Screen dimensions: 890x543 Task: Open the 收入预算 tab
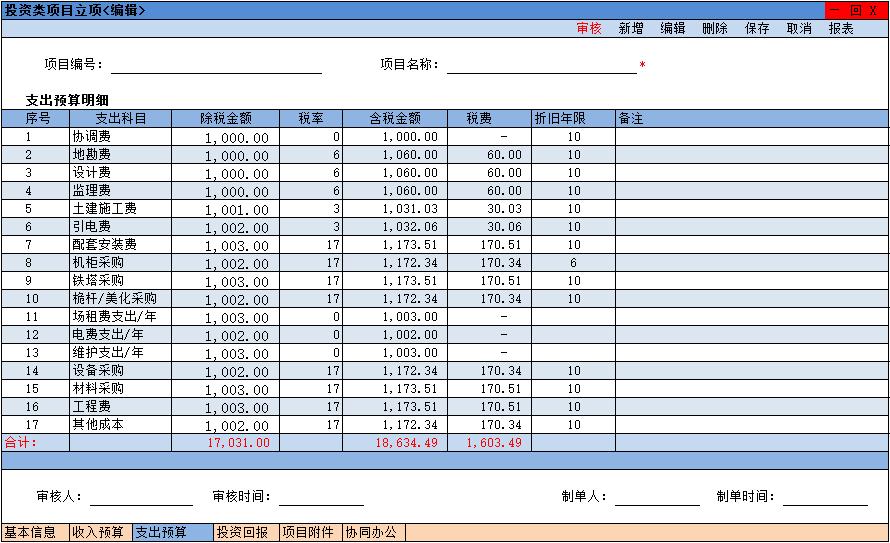coord(97,532)
